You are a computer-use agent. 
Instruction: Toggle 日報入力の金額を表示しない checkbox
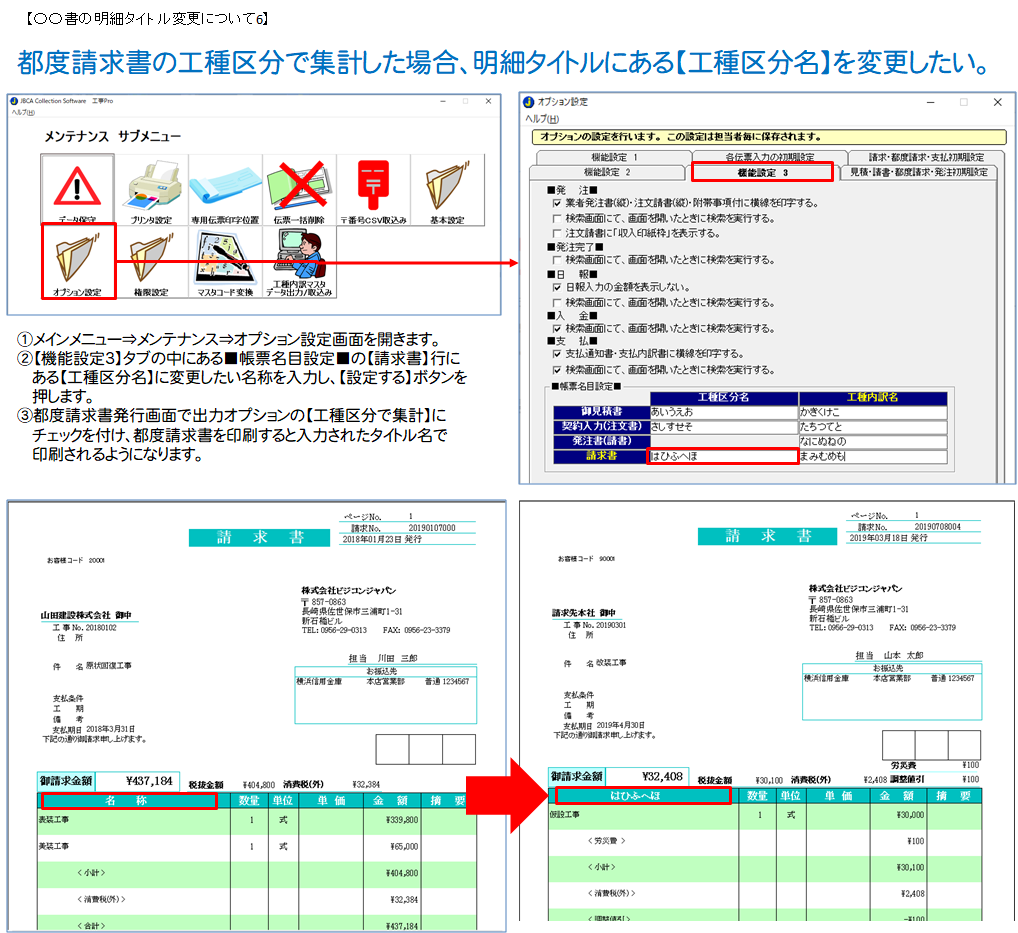click(557, 286)
